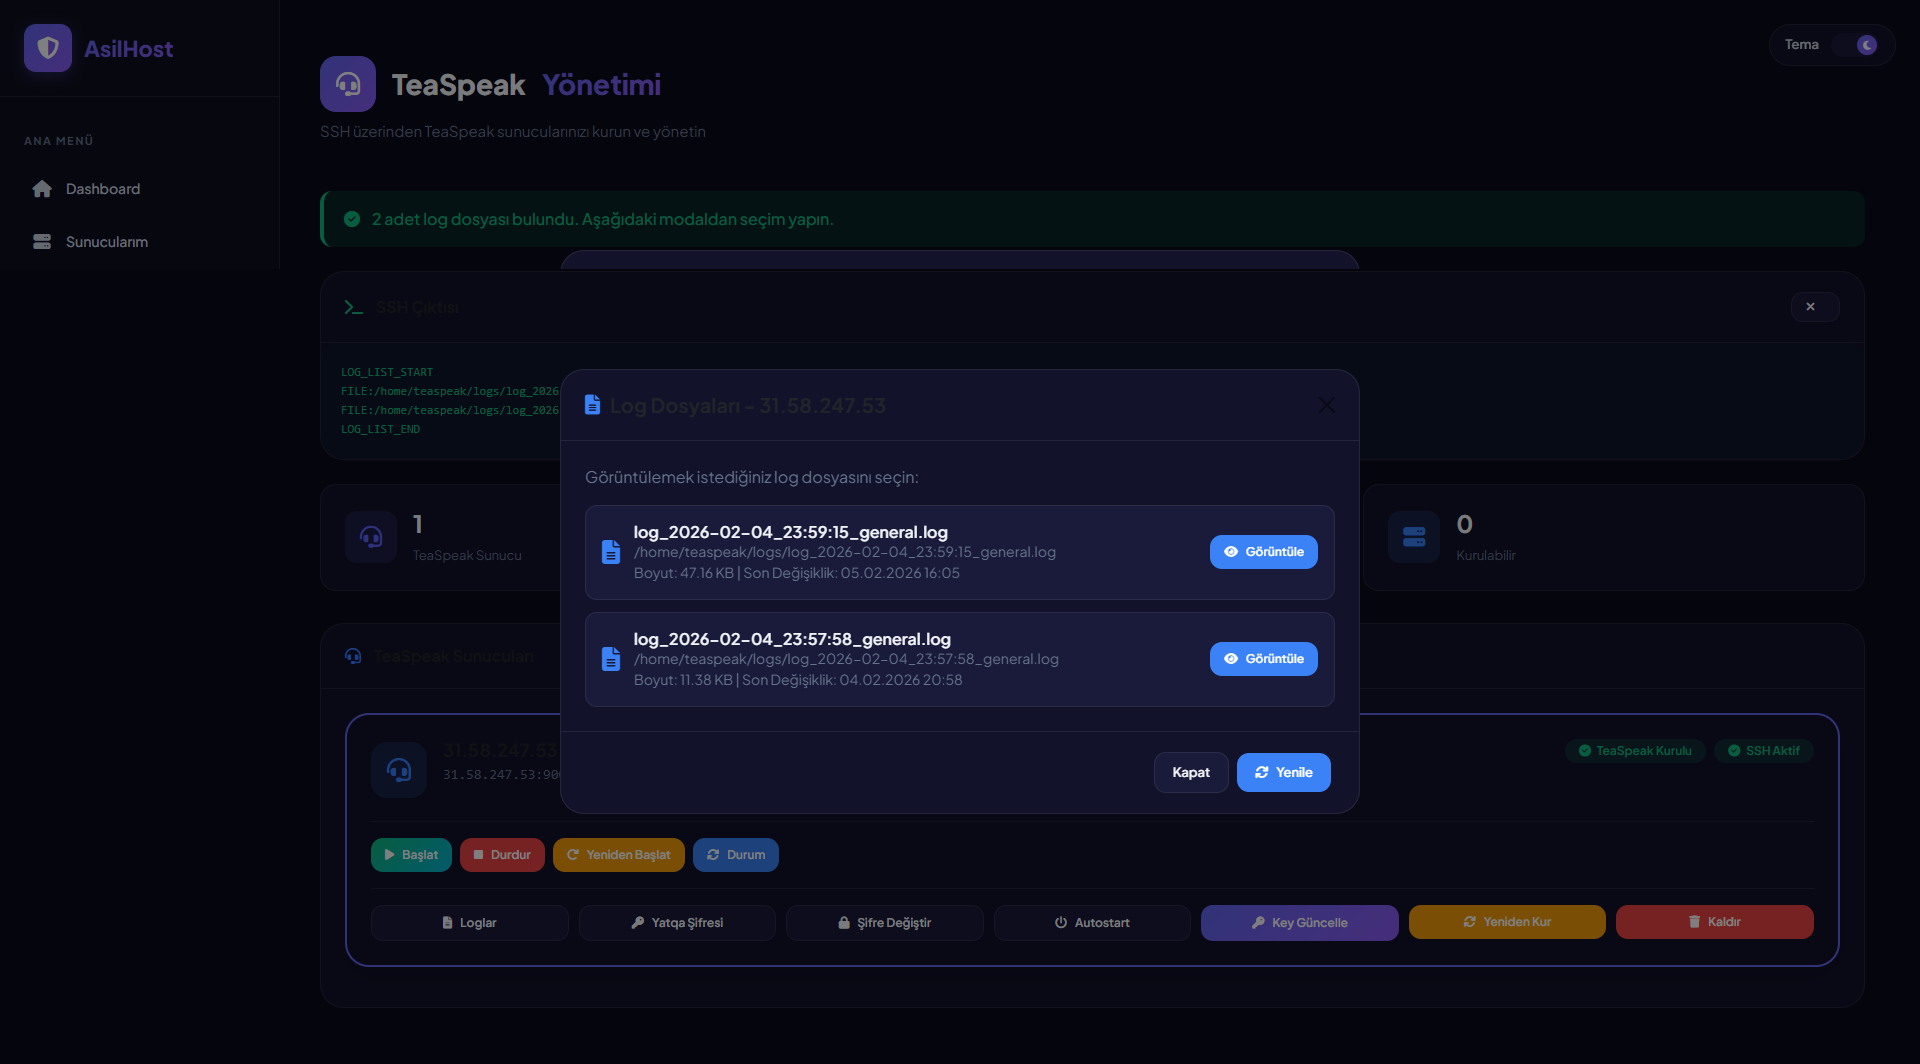Click the Kurulabilir server card icon
The image size is (1920, 1064).
click(x=1414, y=537)
